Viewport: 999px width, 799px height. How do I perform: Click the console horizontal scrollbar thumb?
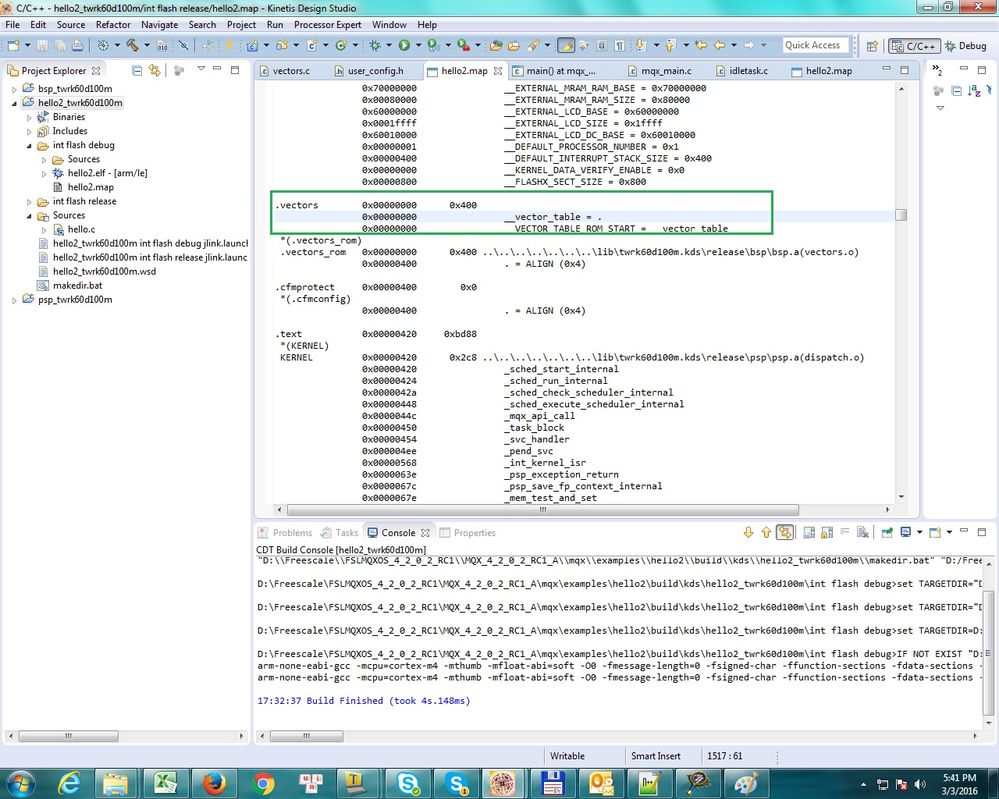coord(306,736)
